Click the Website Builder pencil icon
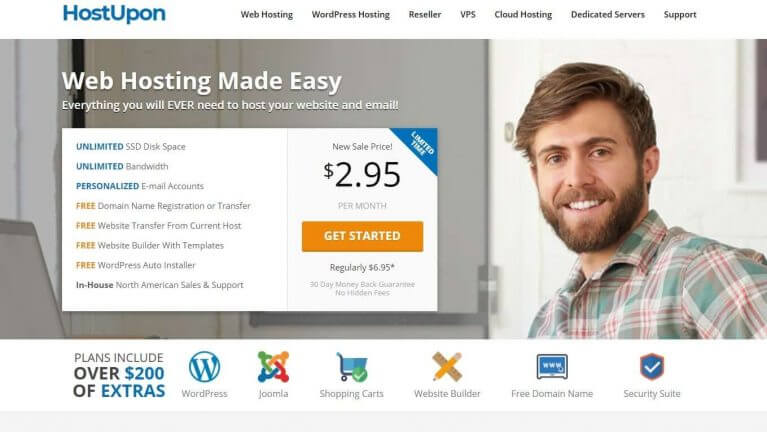 (447, 366)
